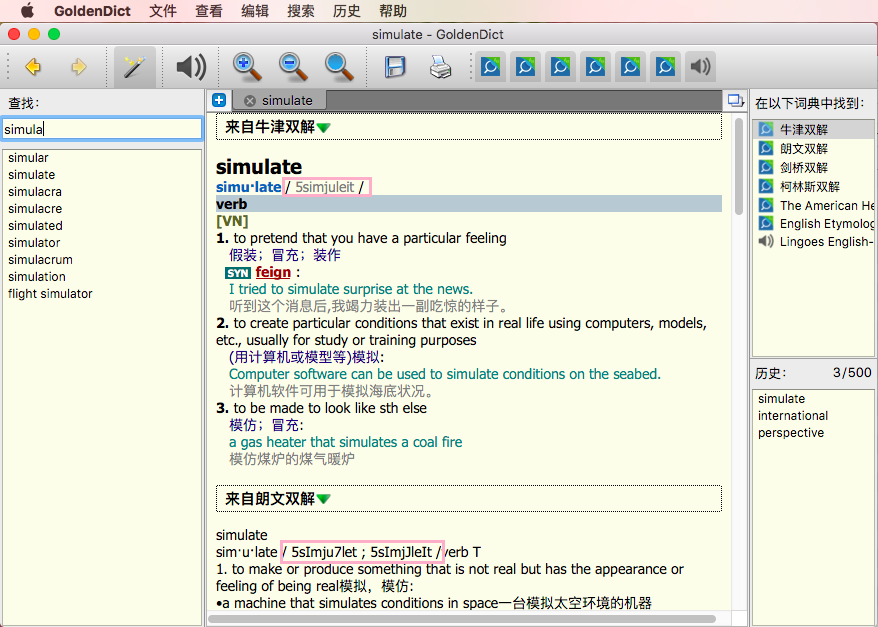Click the first dictionary icon in toolbar
Image resolution: width=878 pixels, height=627 pixels.
tap(491, 67)
